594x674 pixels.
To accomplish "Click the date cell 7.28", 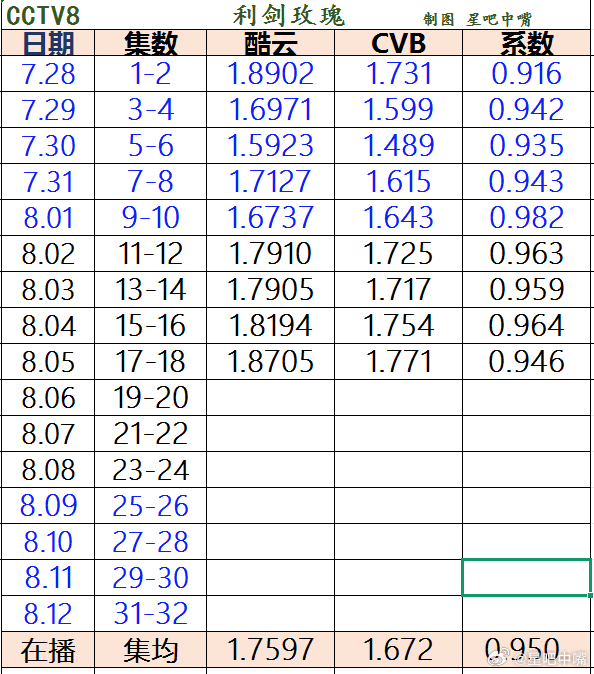I will (48, 74).
